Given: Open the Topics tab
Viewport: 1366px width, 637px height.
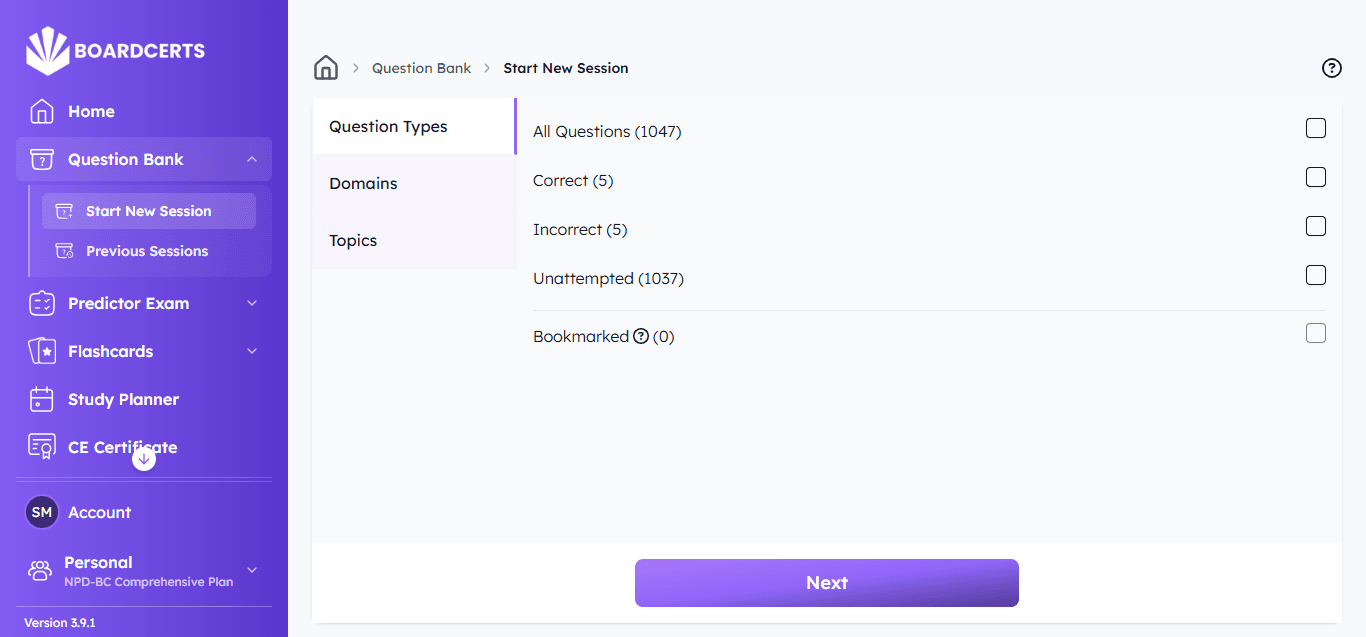Looking at the screenshot, I should pos(353,240).
